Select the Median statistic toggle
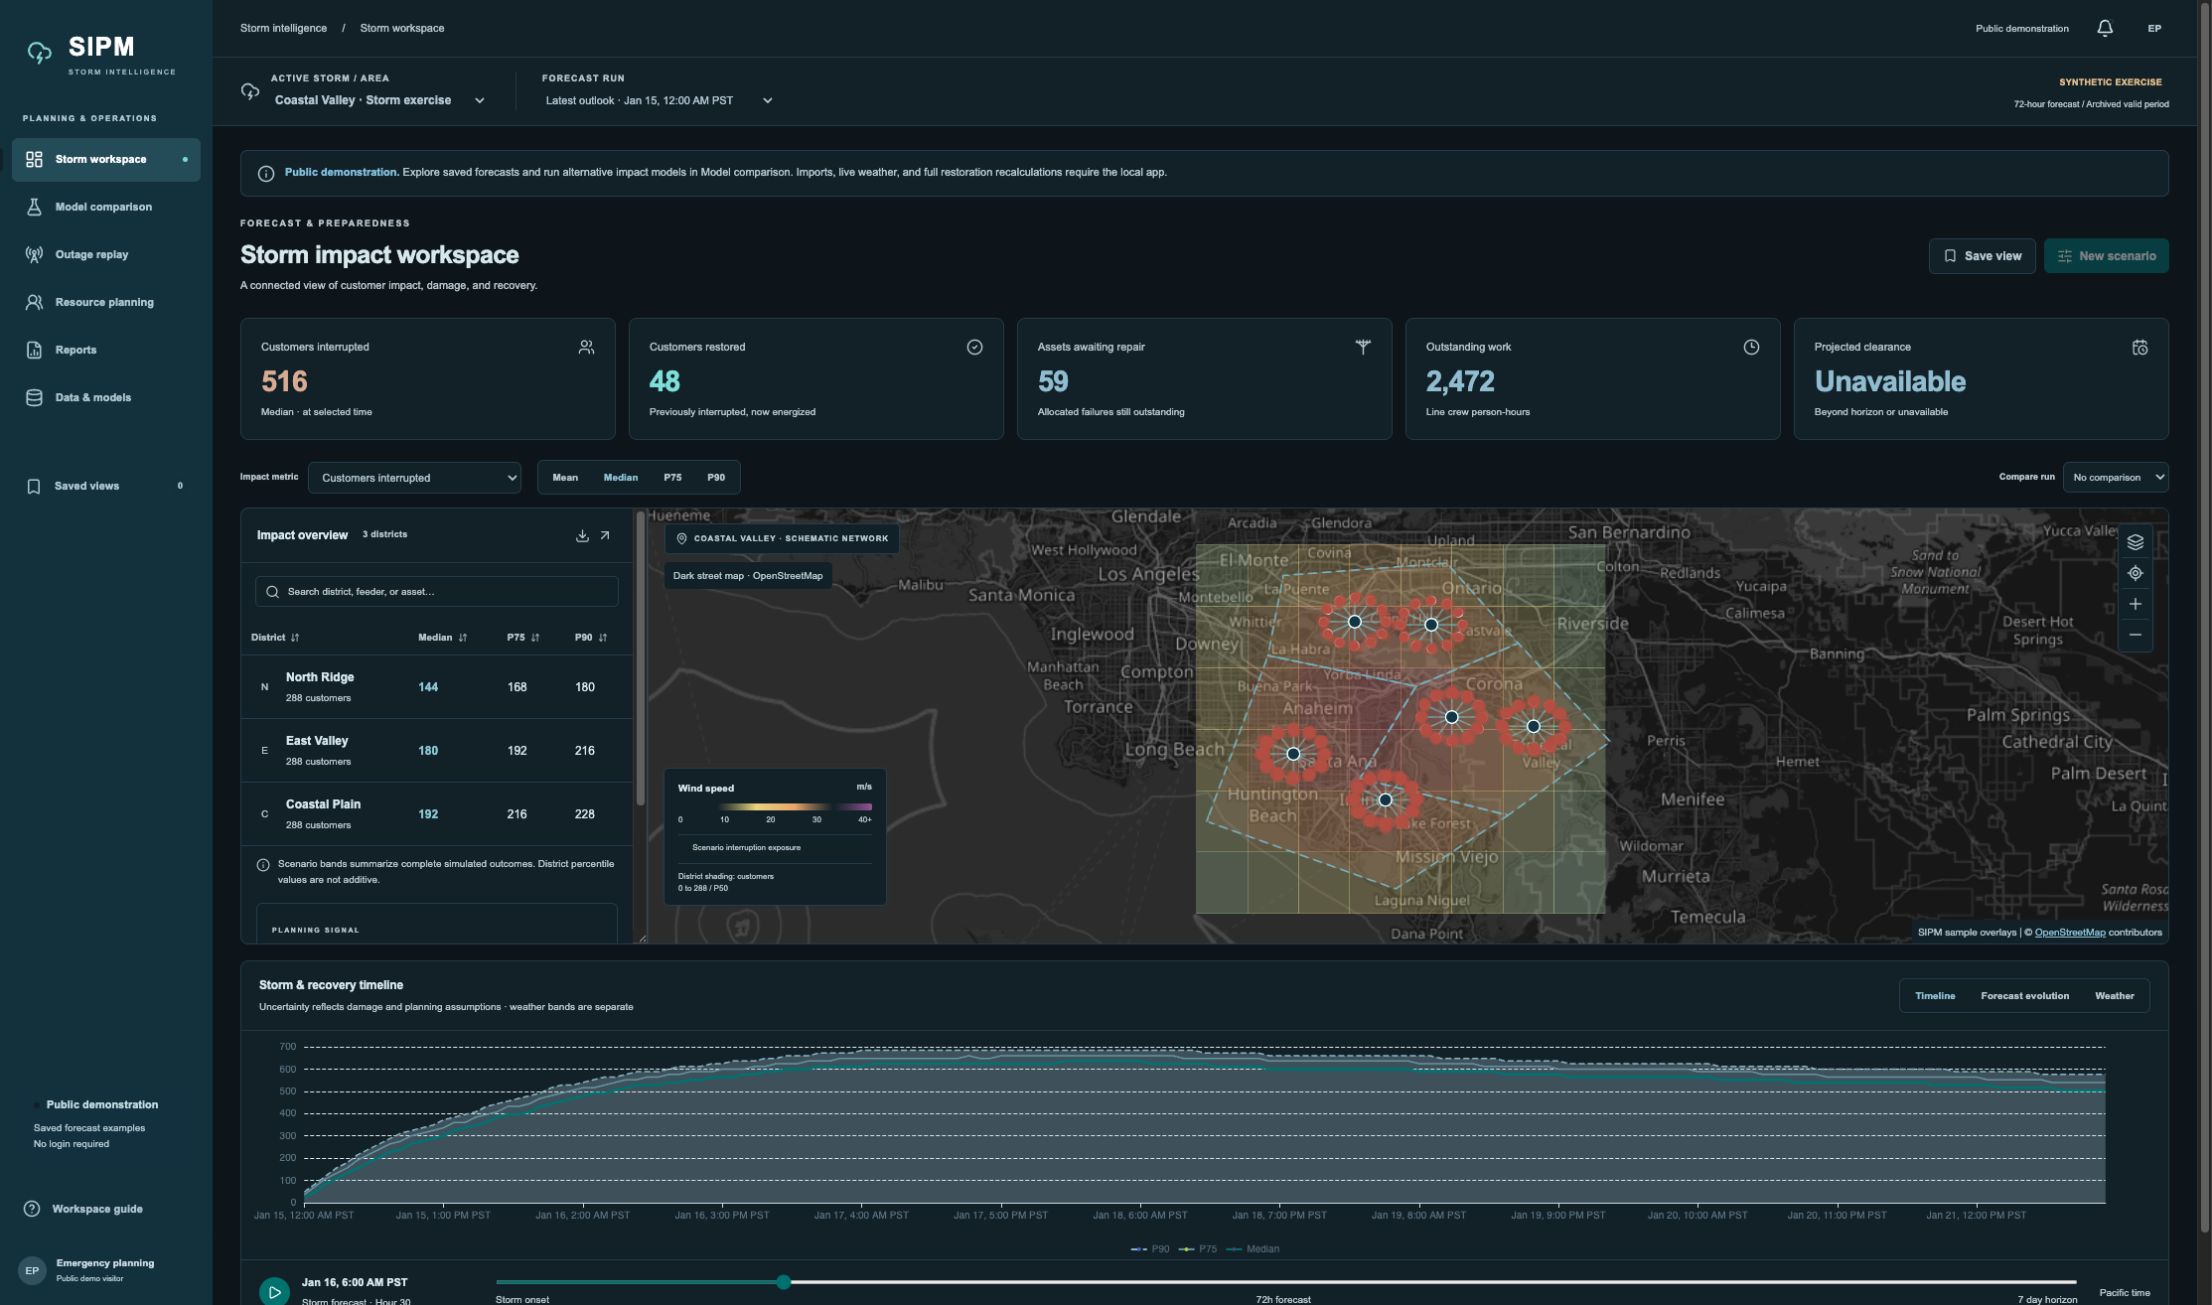 pyautogui.click(x=620, y=477)
